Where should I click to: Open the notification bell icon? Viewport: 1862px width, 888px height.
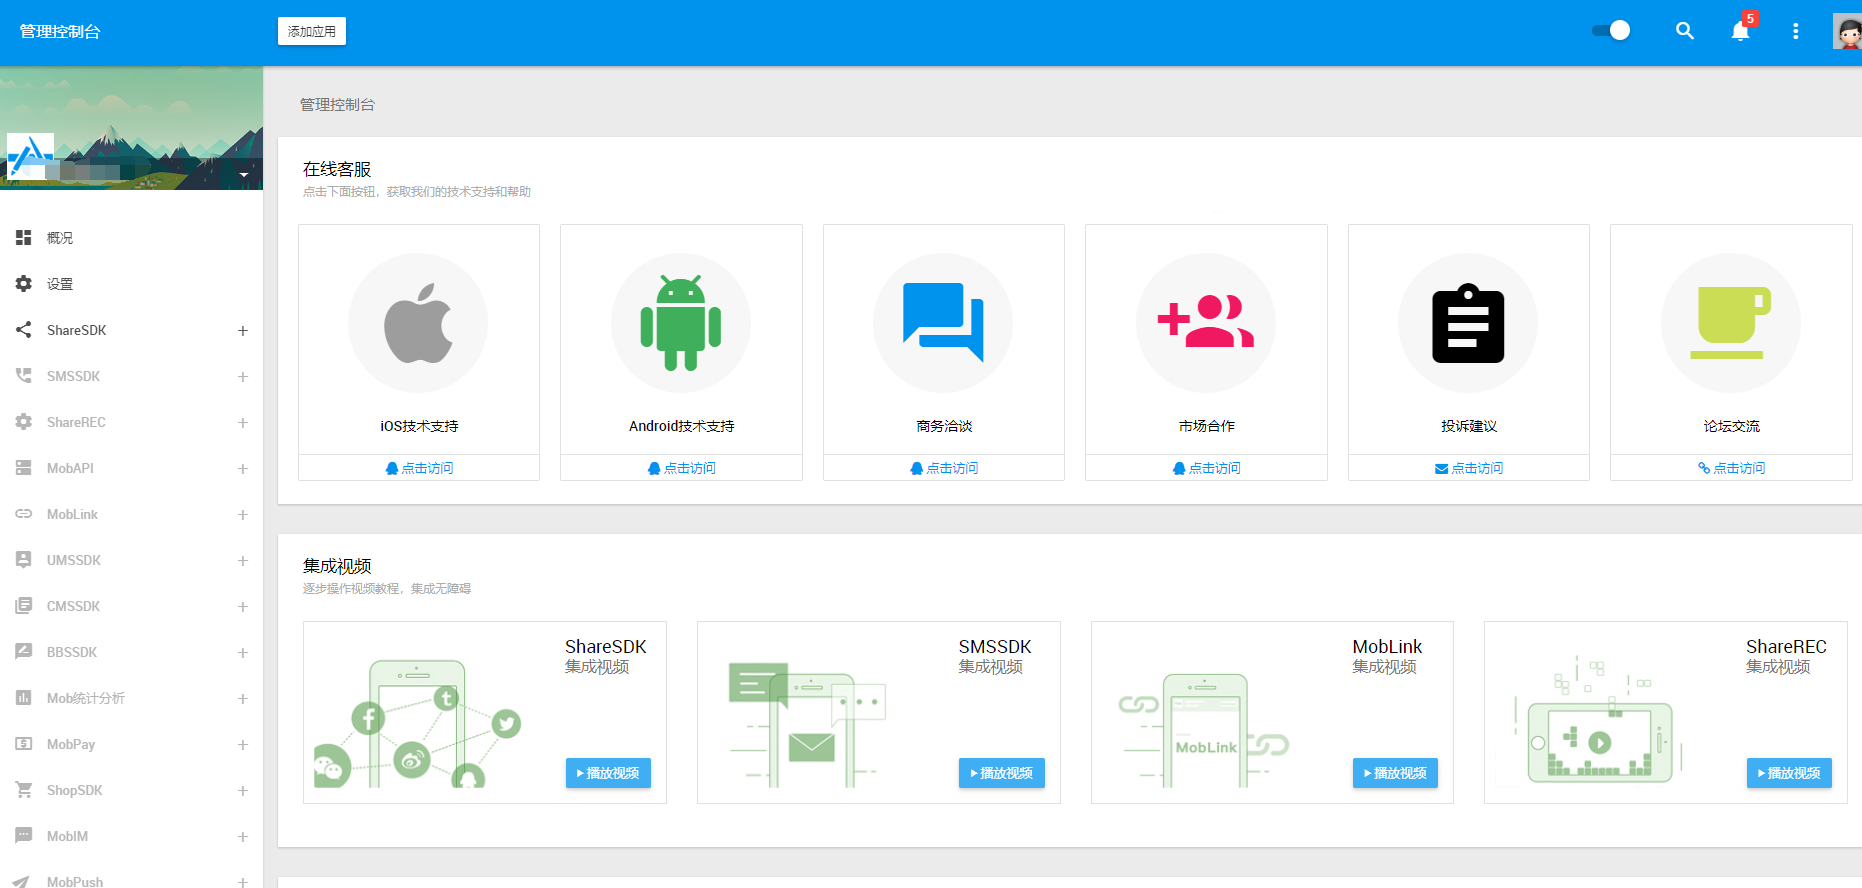click(1741, 31)
